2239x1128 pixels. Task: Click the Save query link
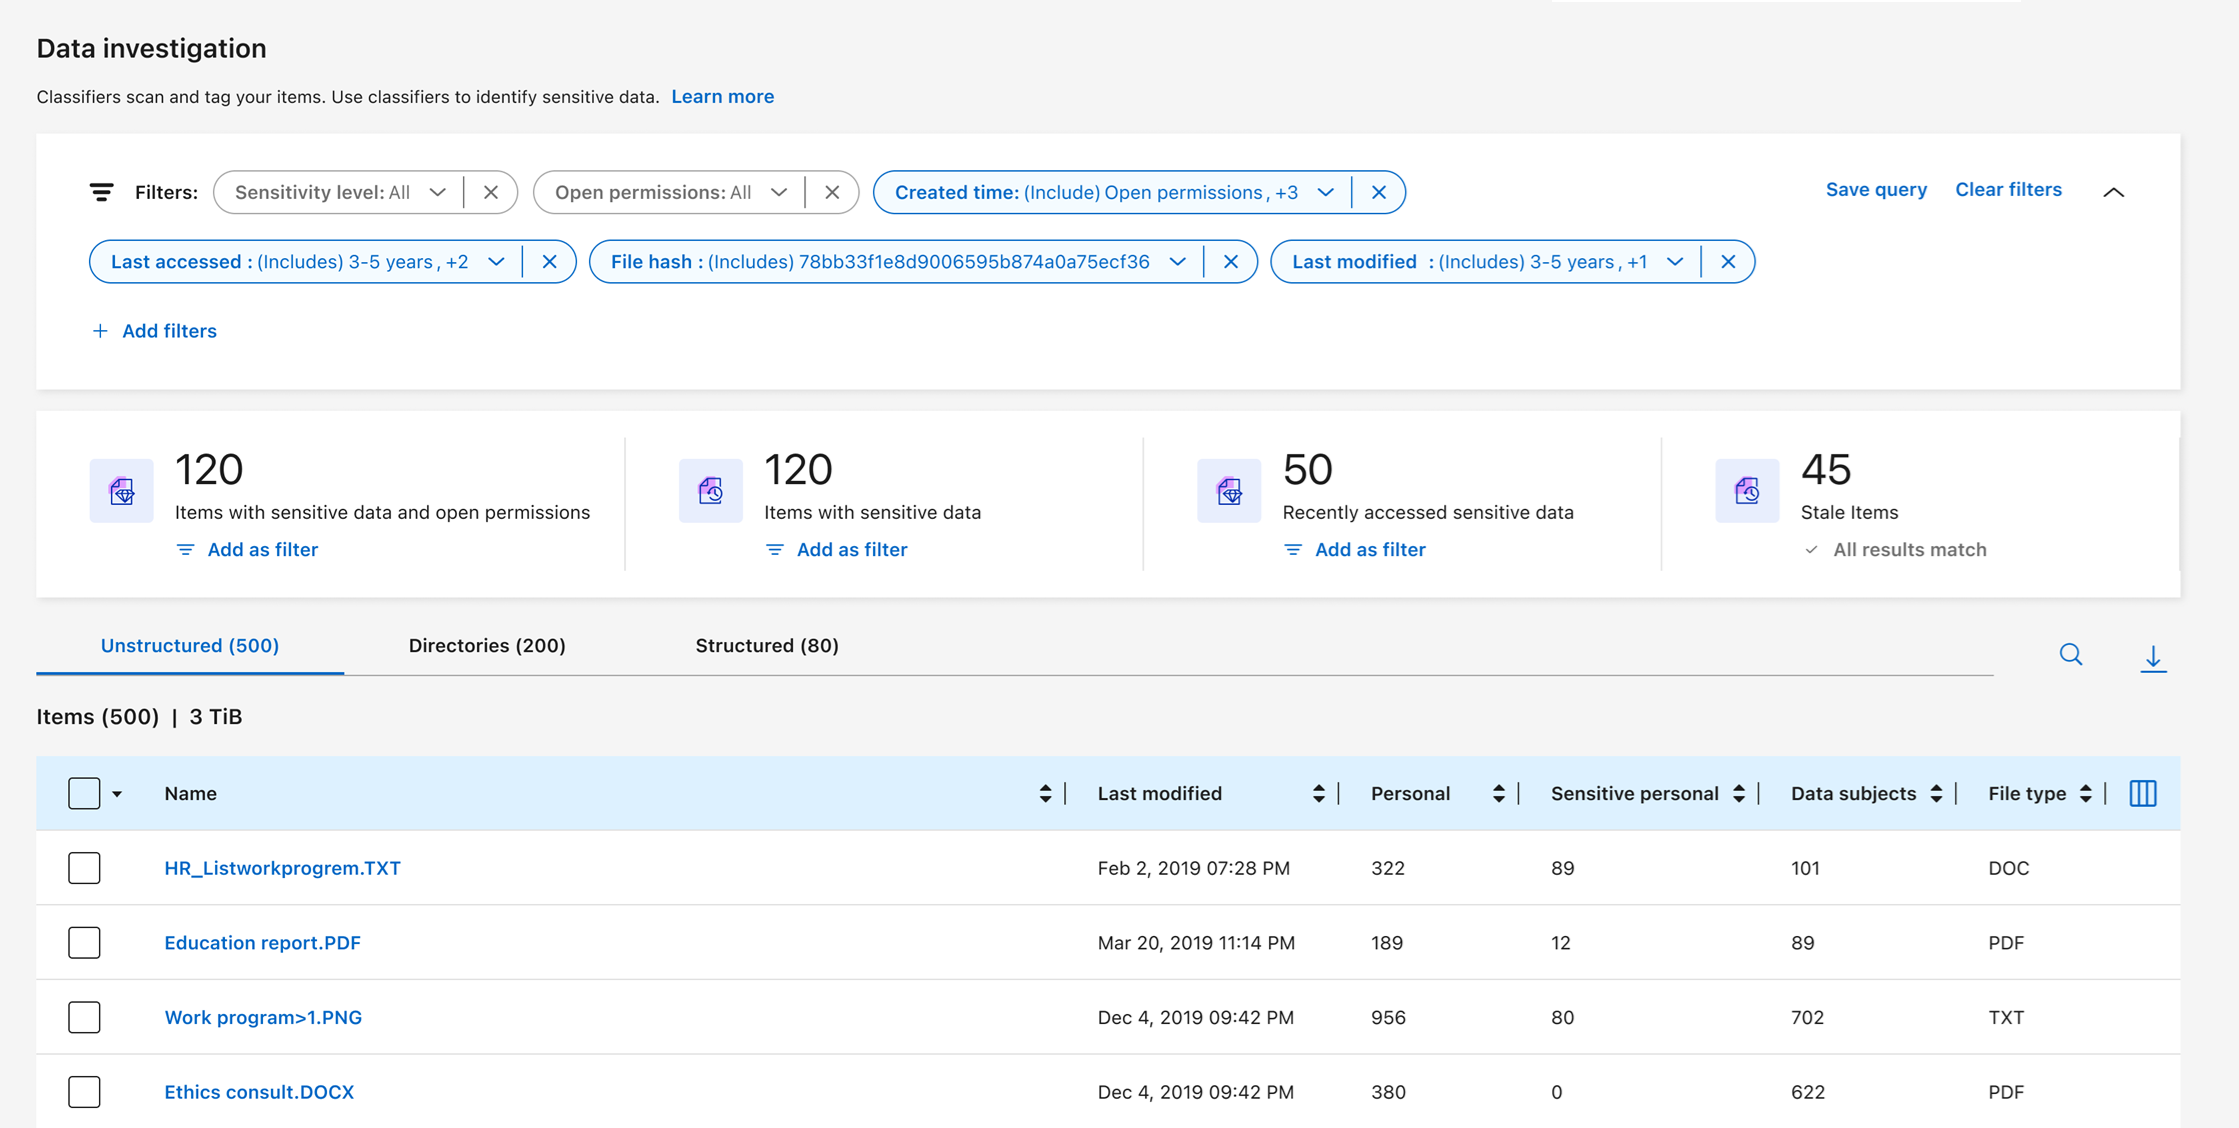[x=1875, y=190]
